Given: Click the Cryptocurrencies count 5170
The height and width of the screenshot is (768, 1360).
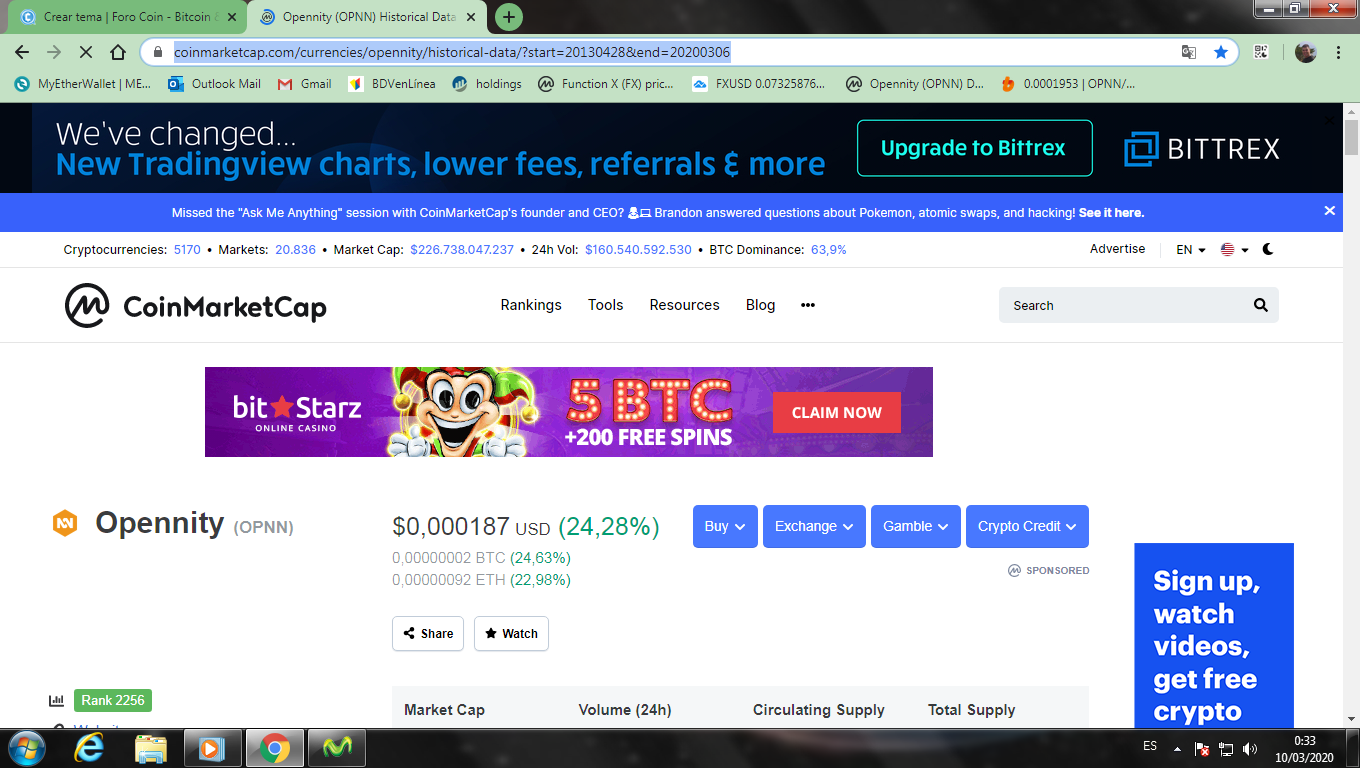Looking at the screenshot, I should tap(187, 249).
